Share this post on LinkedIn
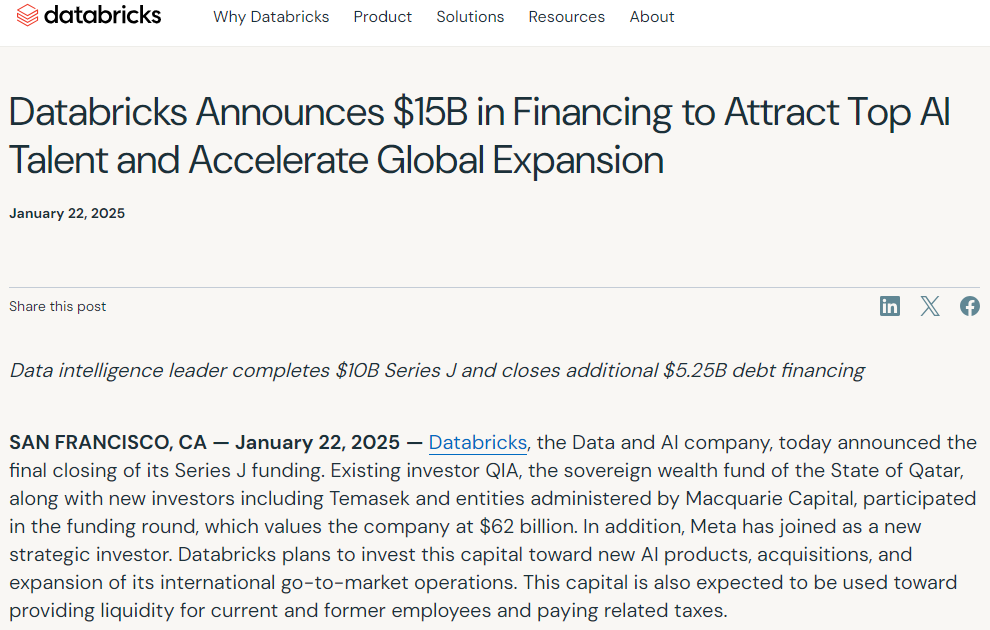Image resolution: width=990 pixels, height=630 pixels. coord(890,306)
